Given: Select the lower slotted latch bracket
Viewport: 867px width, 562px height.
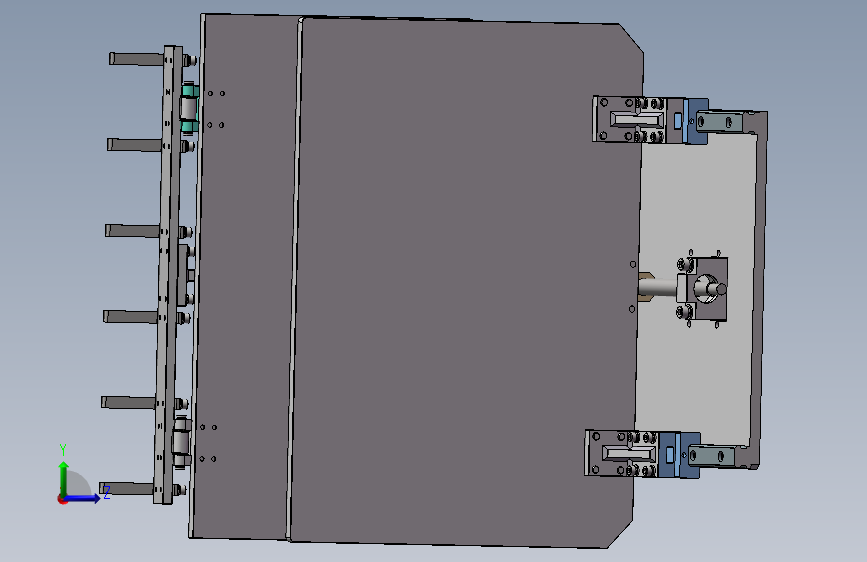Looking at the screenshot, I should coord(622,454).
